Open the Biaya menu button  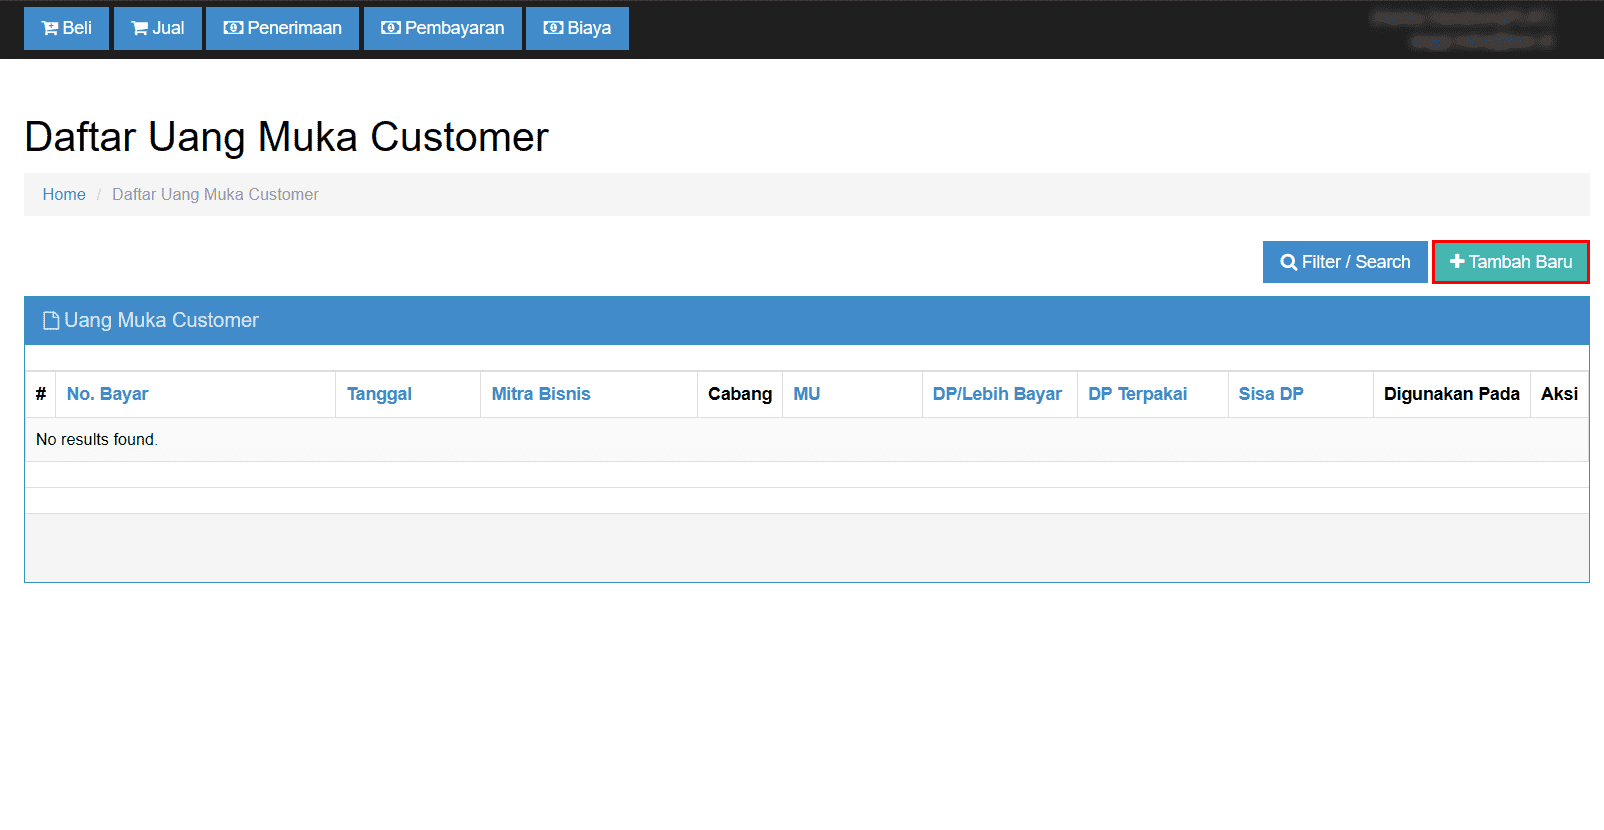(577, 28)
